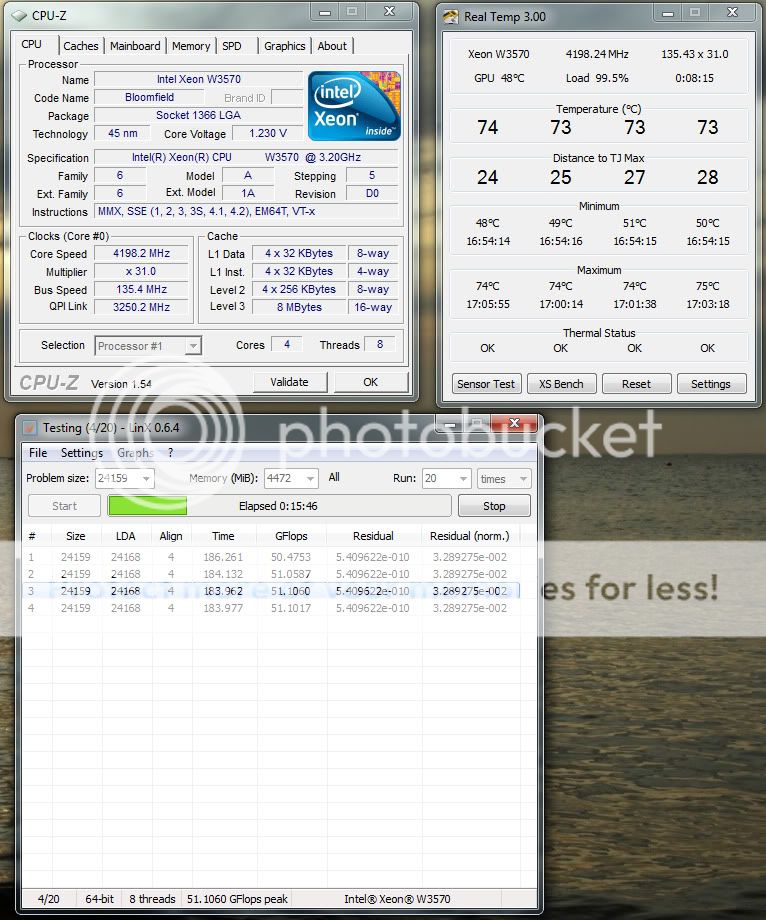The image size is (766, 920).
Task: Click the disabled Start button in LinX
Action: click(65, 506)
